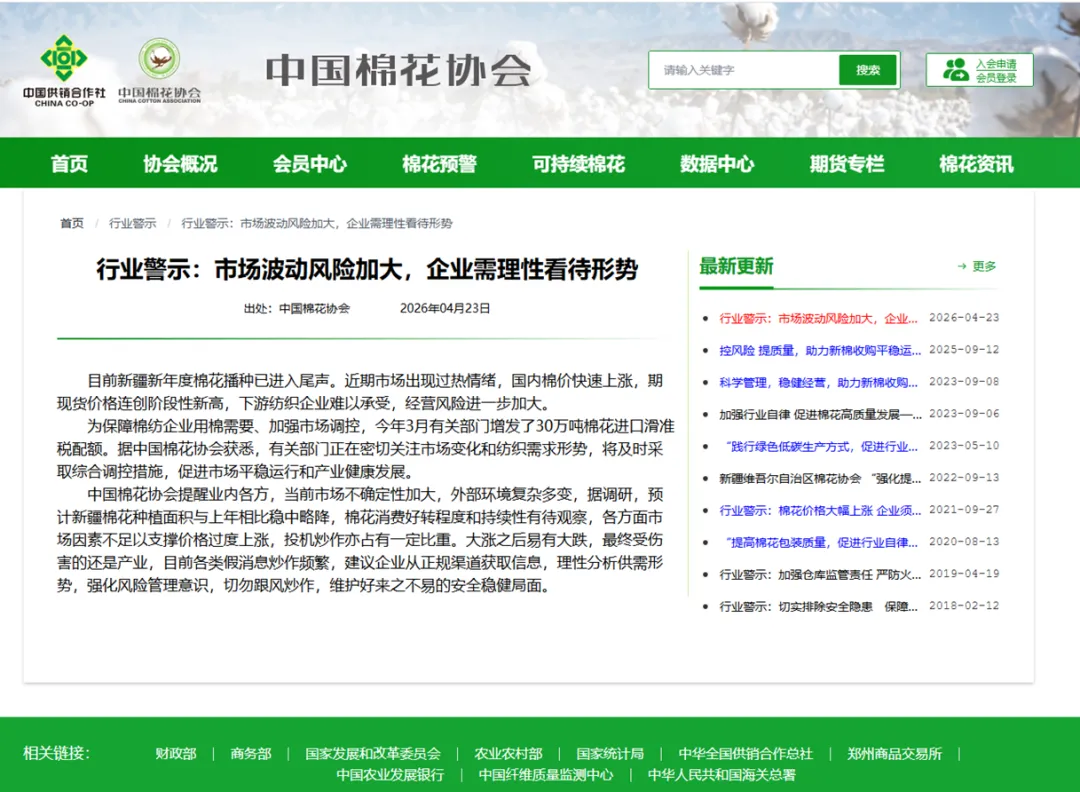The width and height of the screenshot is (1080, 792).
Task: Open the 郑州商品交易所 footer link
Action: pos(895,754)
